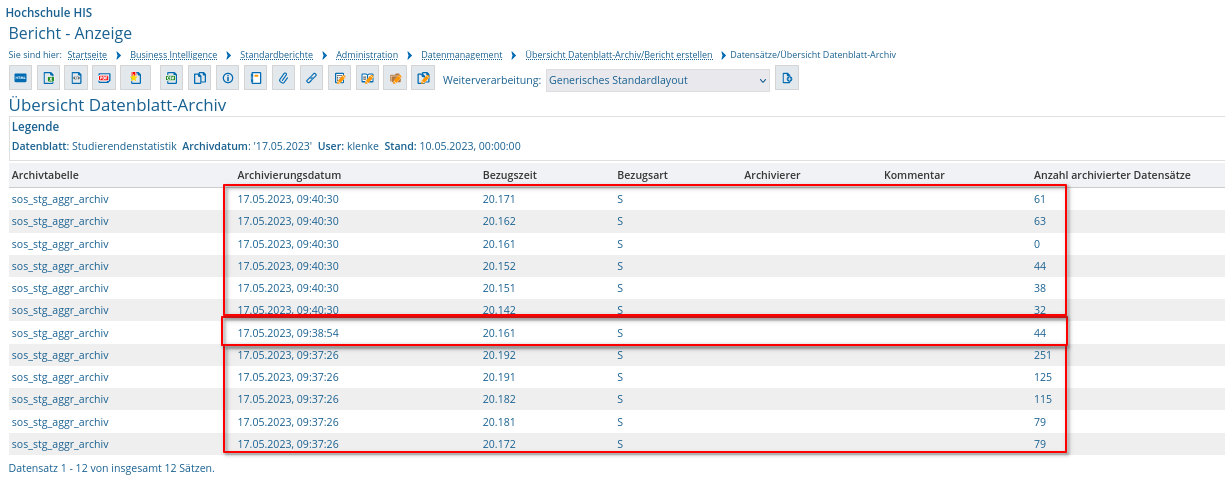Export report as XML file

click(x=76, y=79)
